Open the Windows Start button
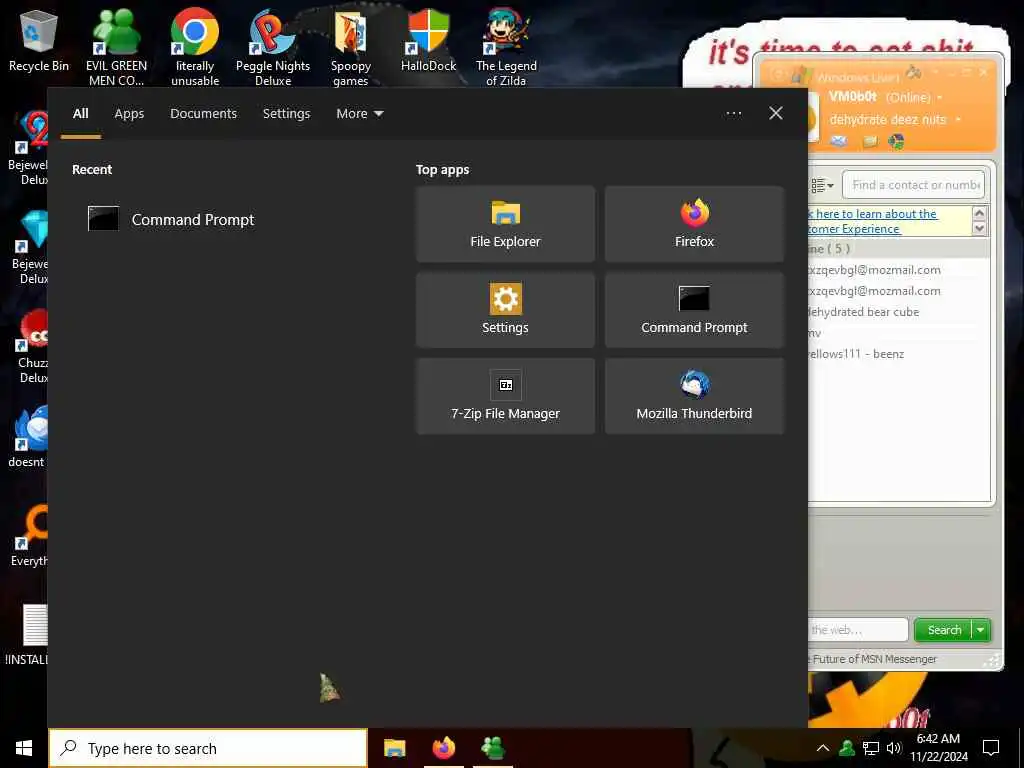 coord(24,748)
